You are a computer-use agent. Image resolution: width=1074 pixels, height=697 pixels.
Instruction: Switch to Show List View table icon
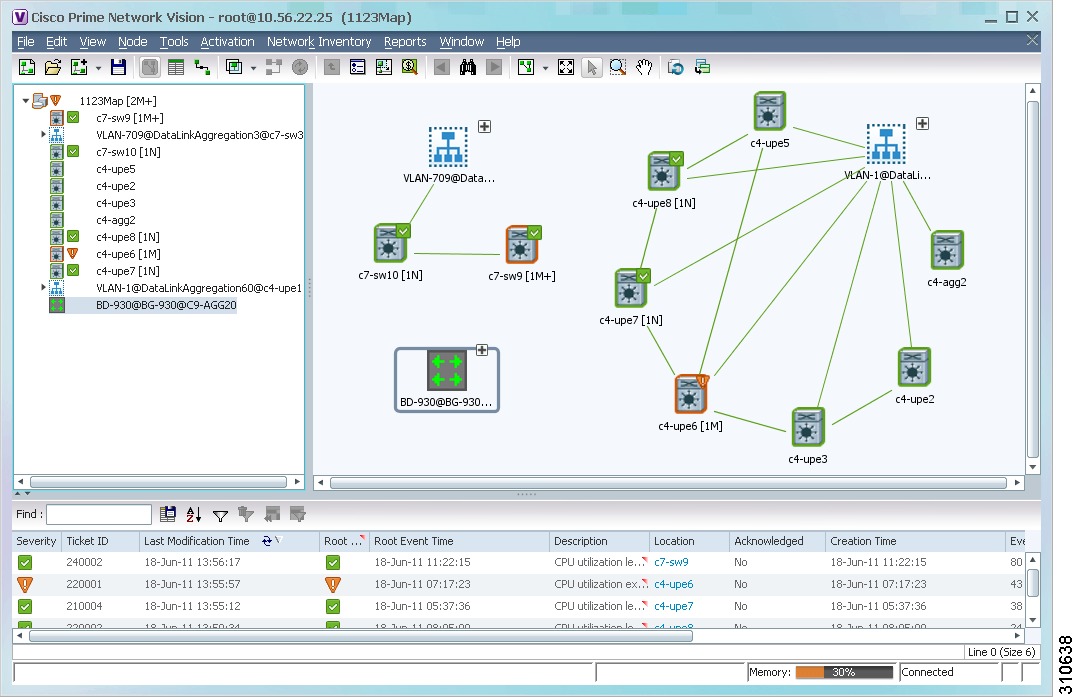click(x=176, y=67)
